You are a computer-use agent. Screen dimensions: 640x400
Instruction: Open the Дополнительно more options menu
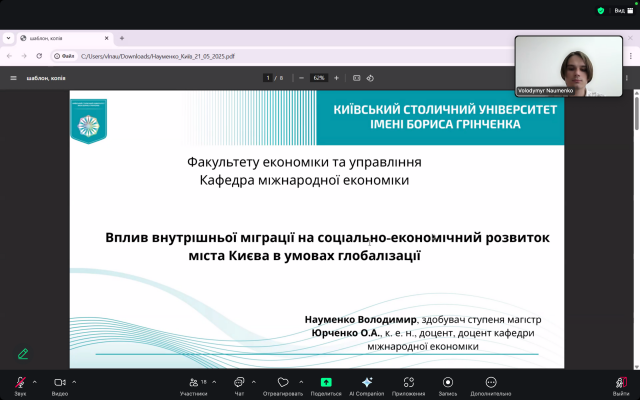(490, 383)
